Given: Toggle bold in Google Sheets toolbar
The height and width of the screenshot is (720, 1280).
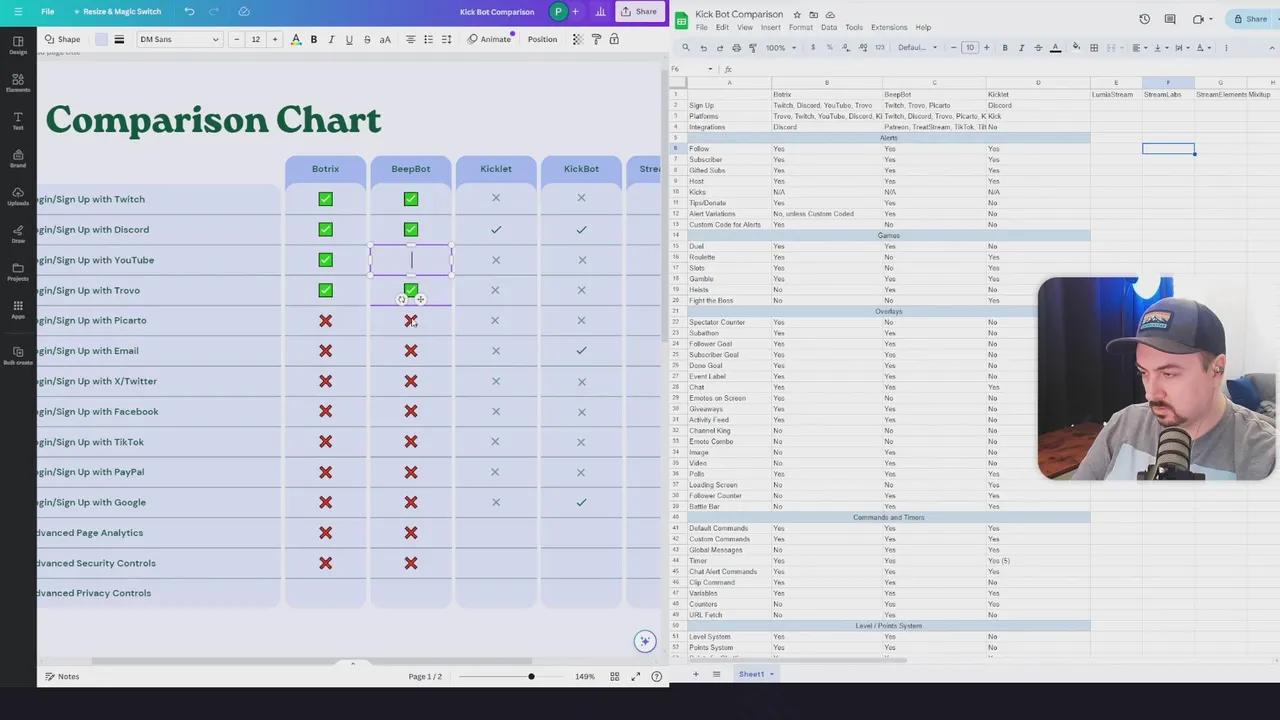Looking at the screenshot, I should [x=1005, y=47].
